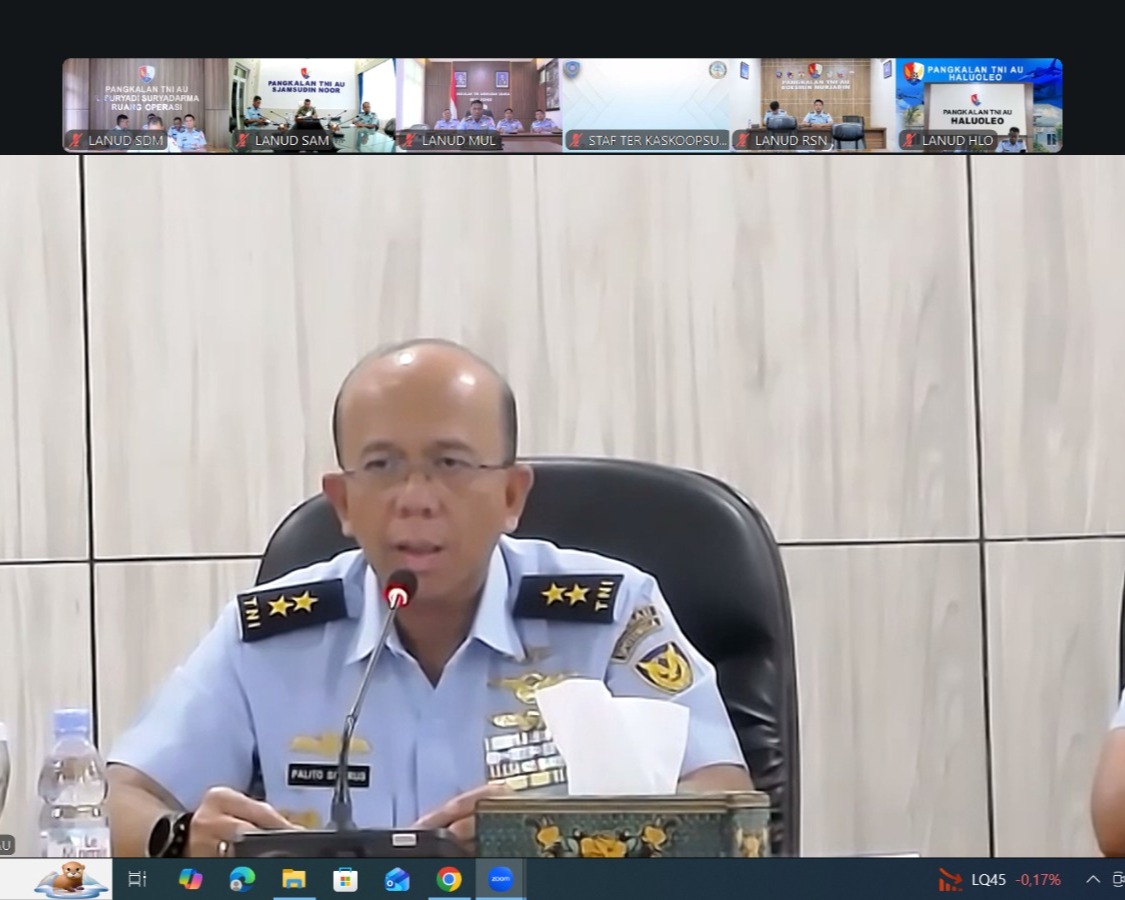Click the LQ45 stock ticker icon in the system tray
The image size is (1125, 900).
click(948, 880)
